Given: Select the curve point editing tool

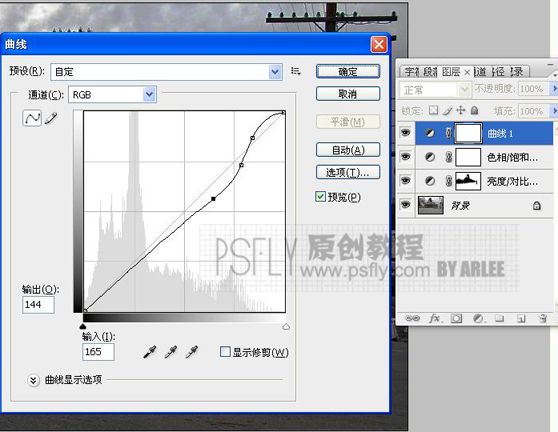Looking at the screenshot, I should pos(32,118).
